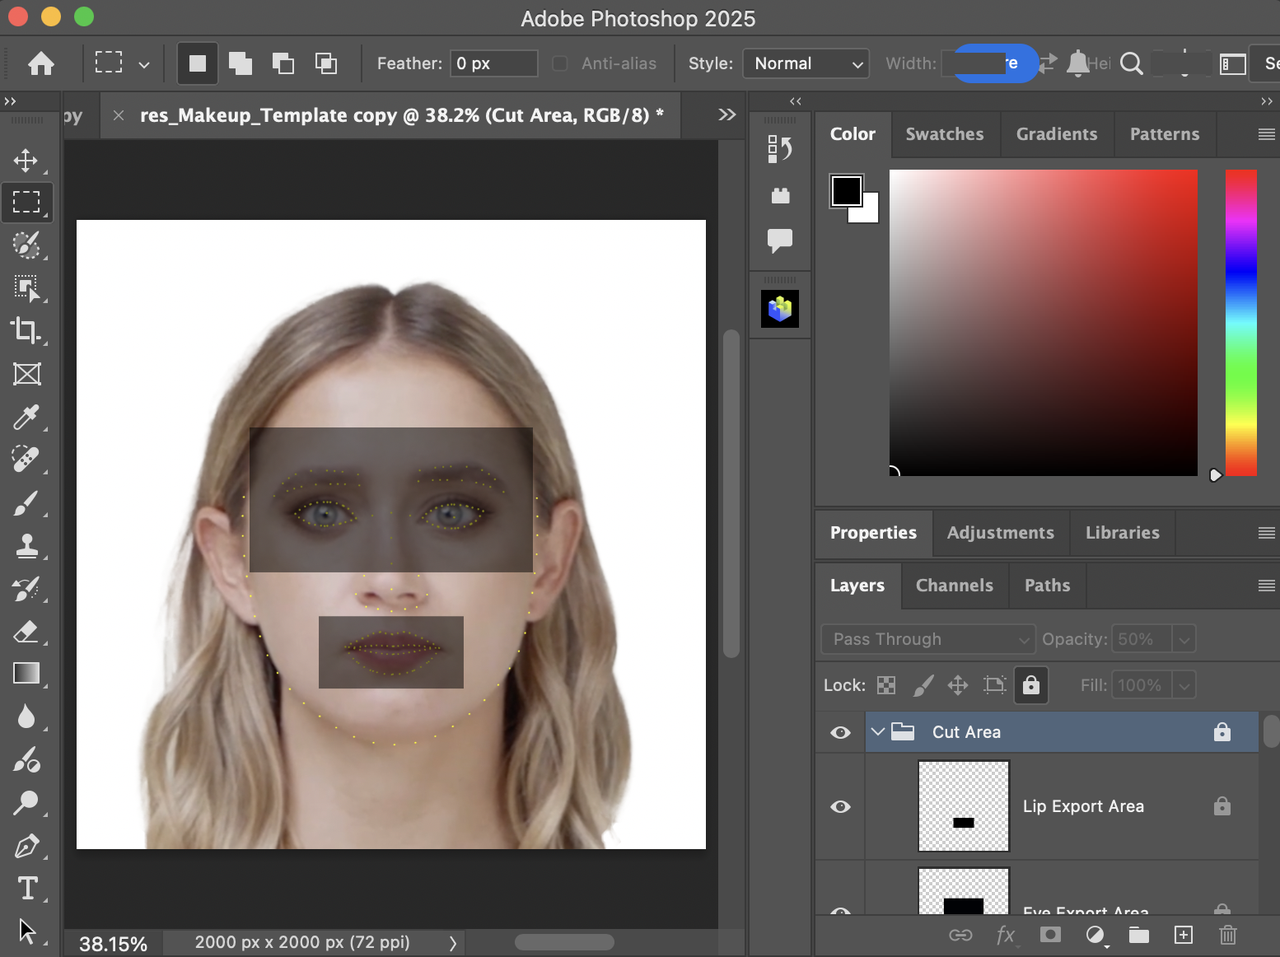This screenshot has width=1280, height=957.
Task: Hide the Cut Area group
Action: tap(841, 733)
